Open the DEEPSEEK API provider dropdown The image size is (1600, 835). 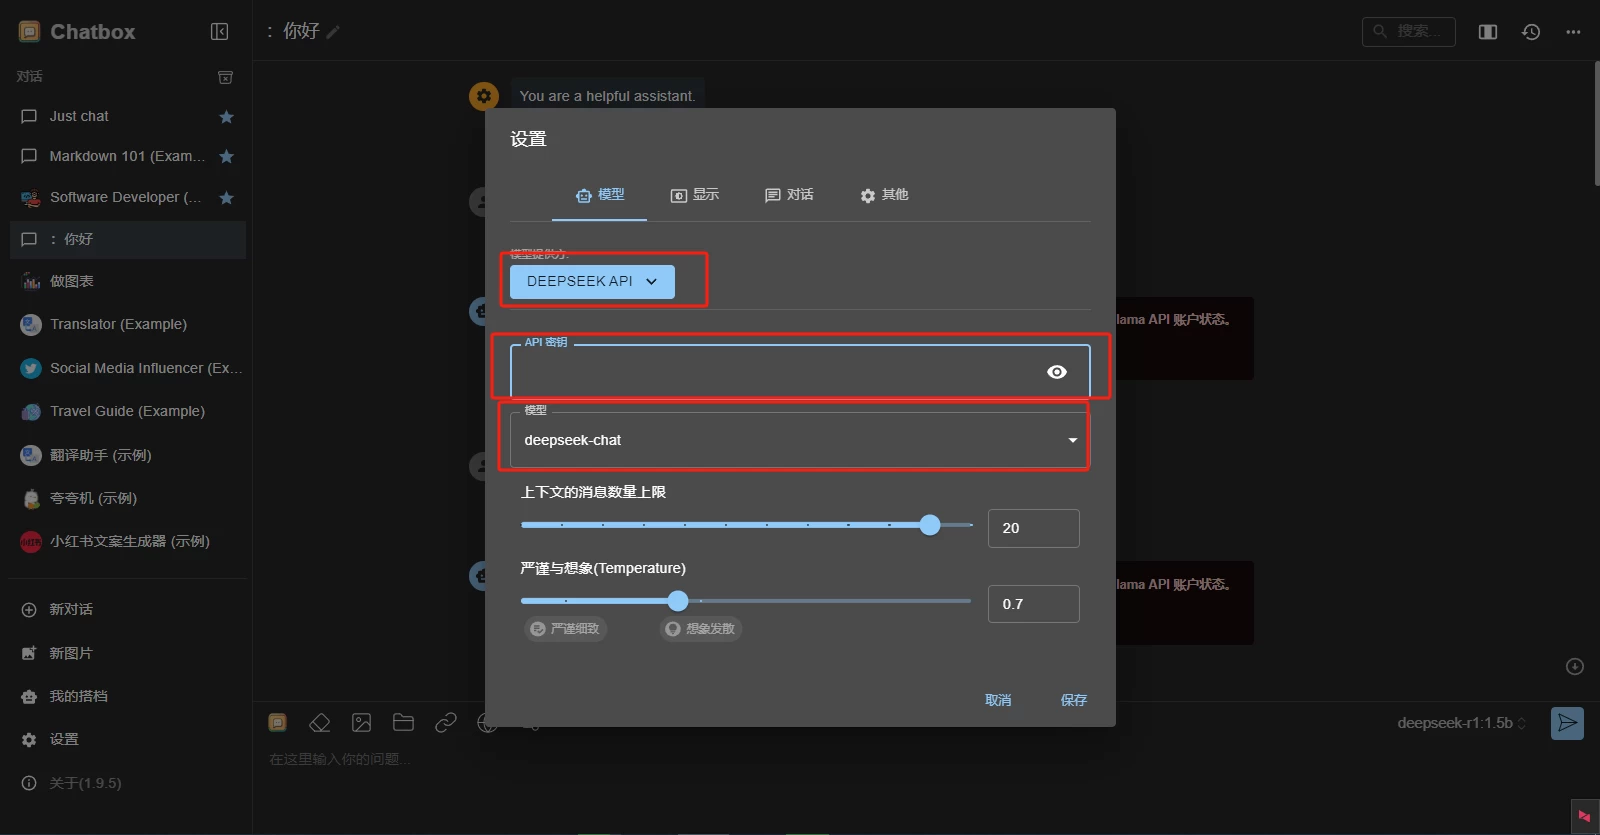[x=592, y=282]
